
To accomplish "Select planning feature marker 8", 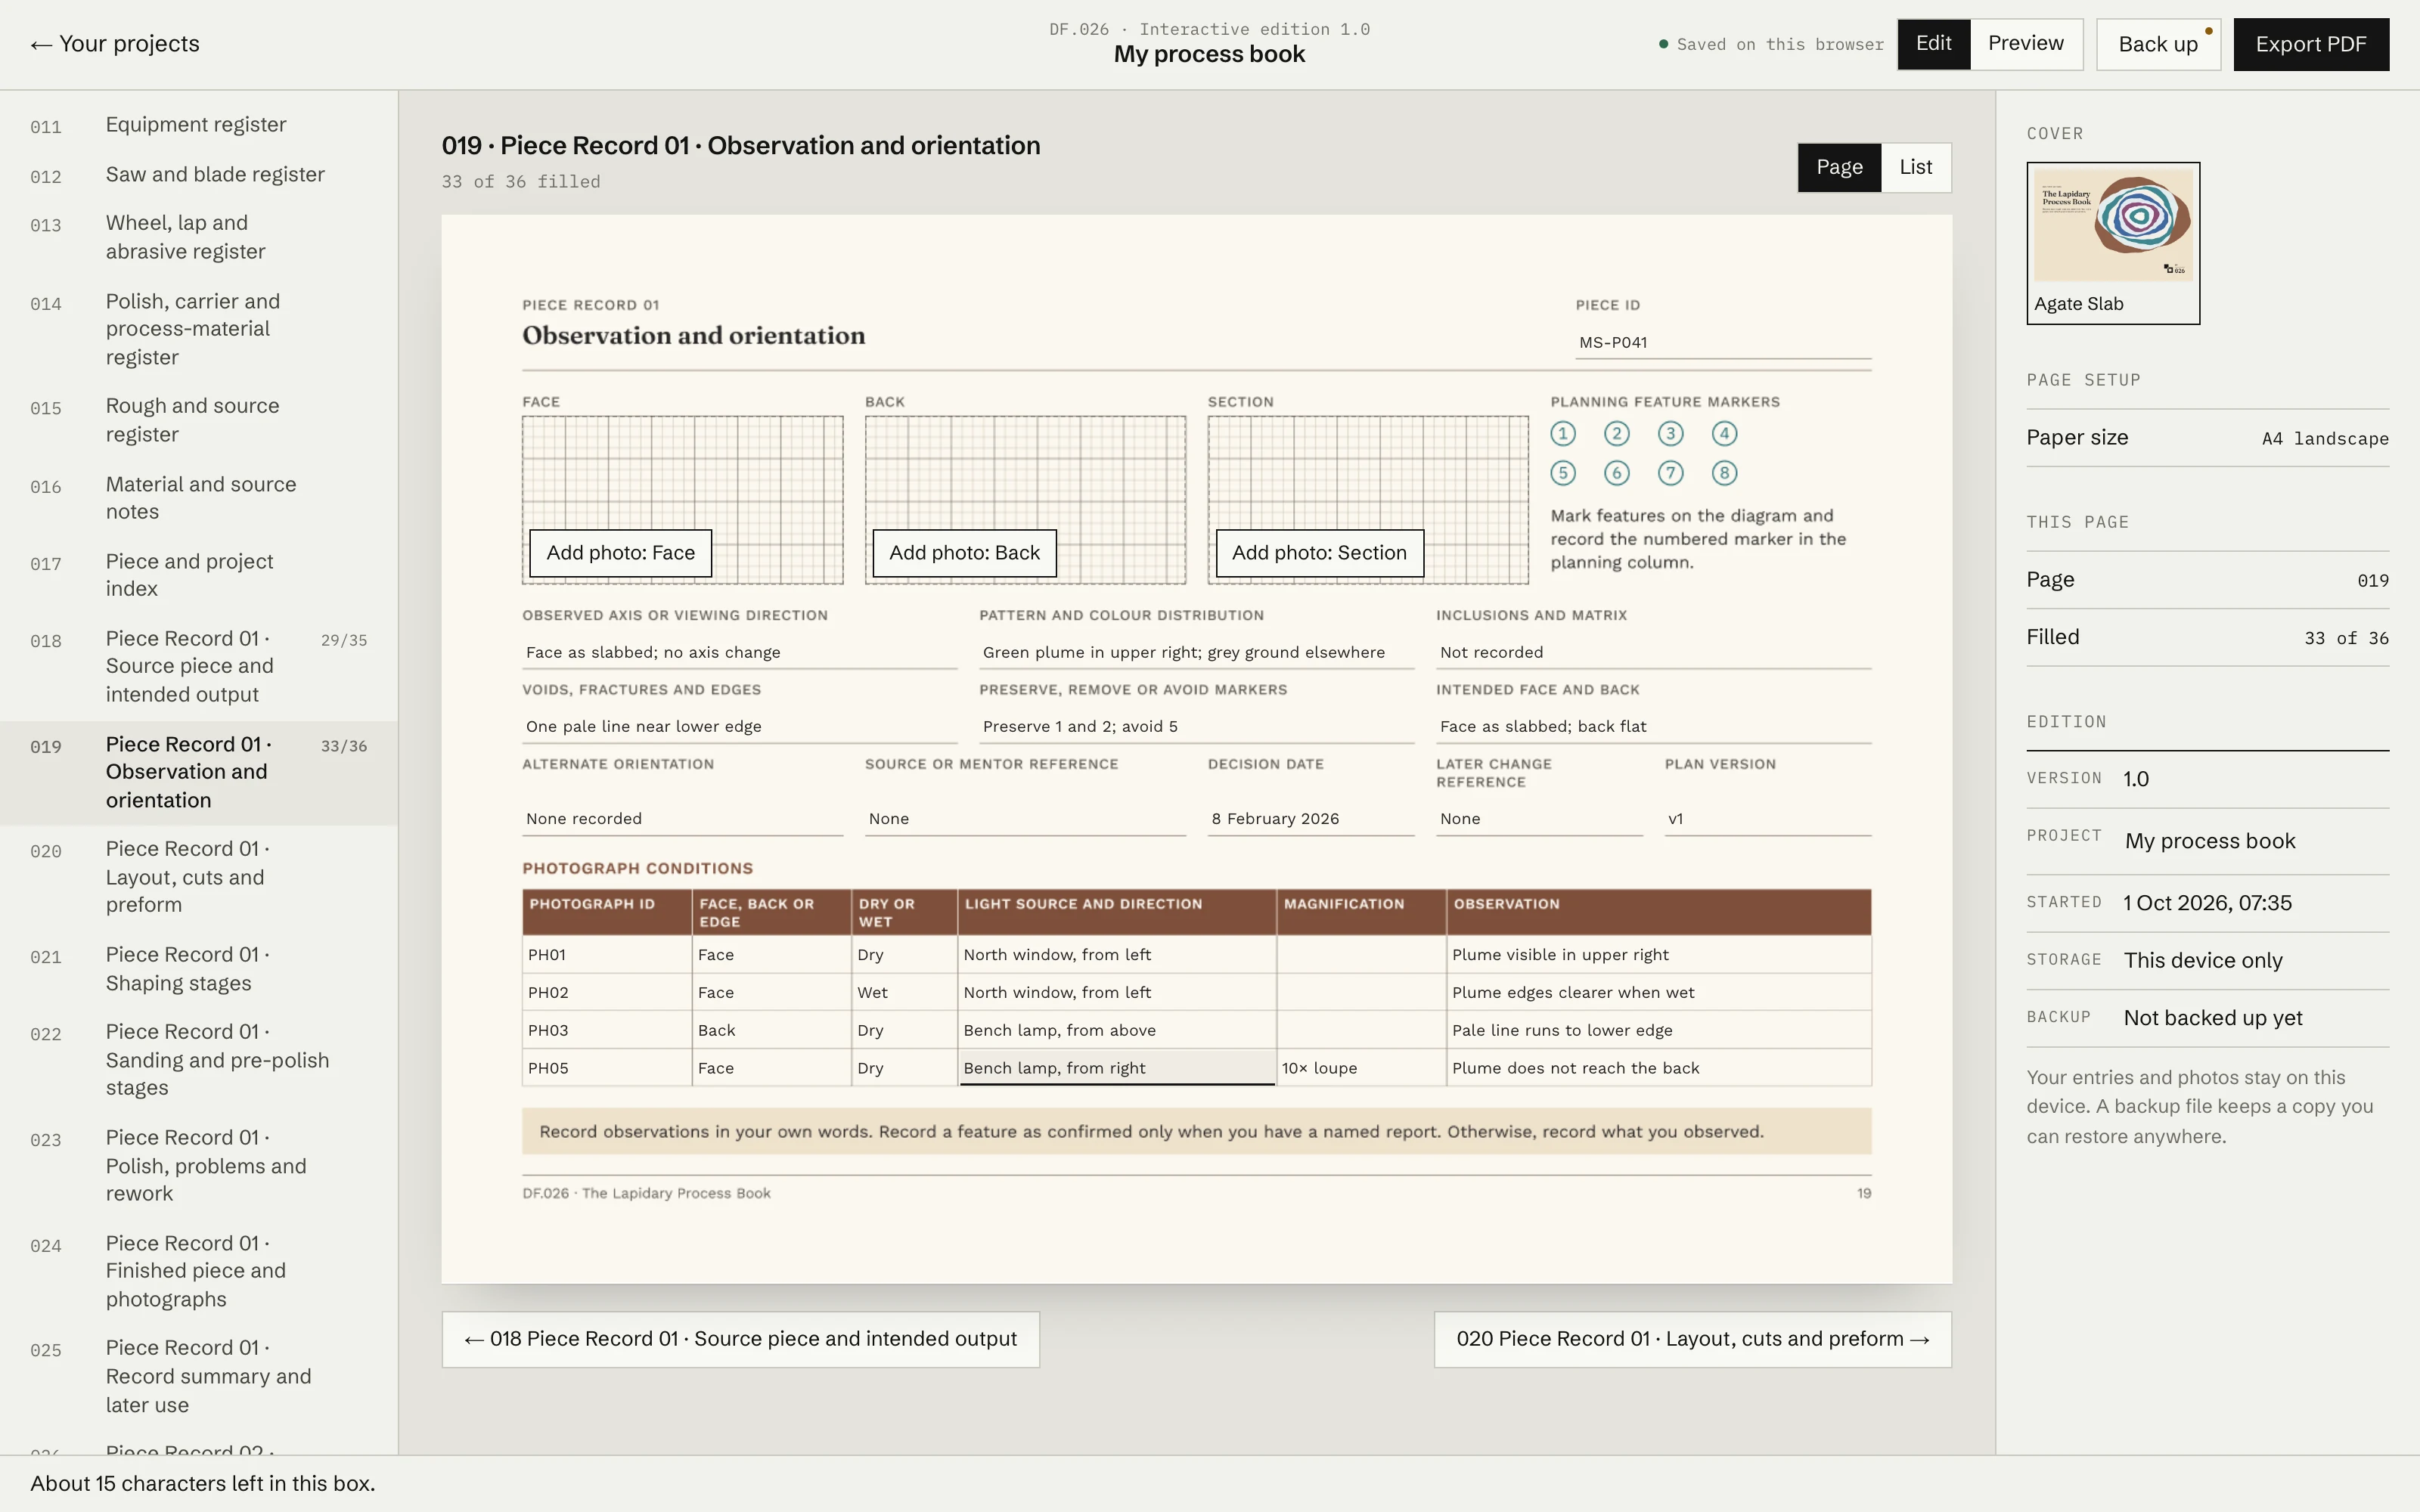I will [x=1725, y=473].
